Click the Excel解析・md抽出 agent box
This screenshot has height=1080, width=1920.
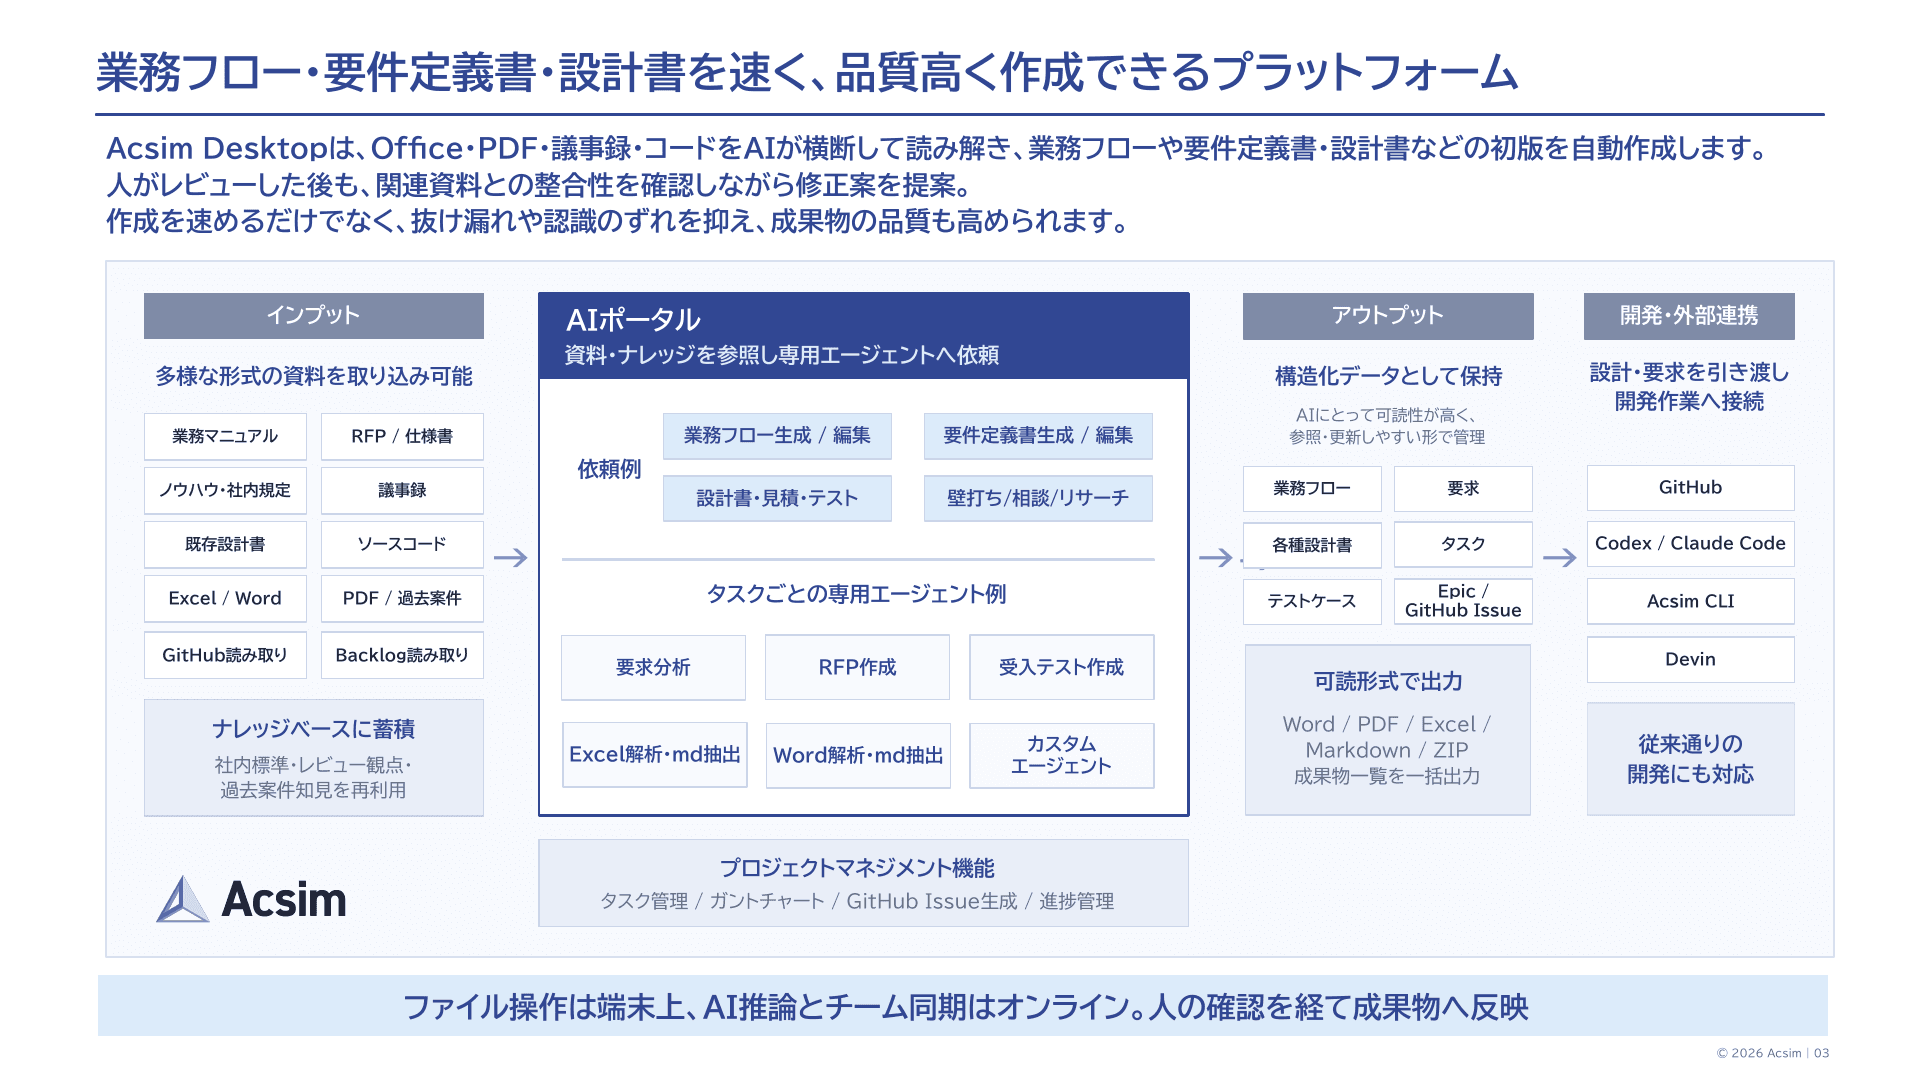[654, 755]
